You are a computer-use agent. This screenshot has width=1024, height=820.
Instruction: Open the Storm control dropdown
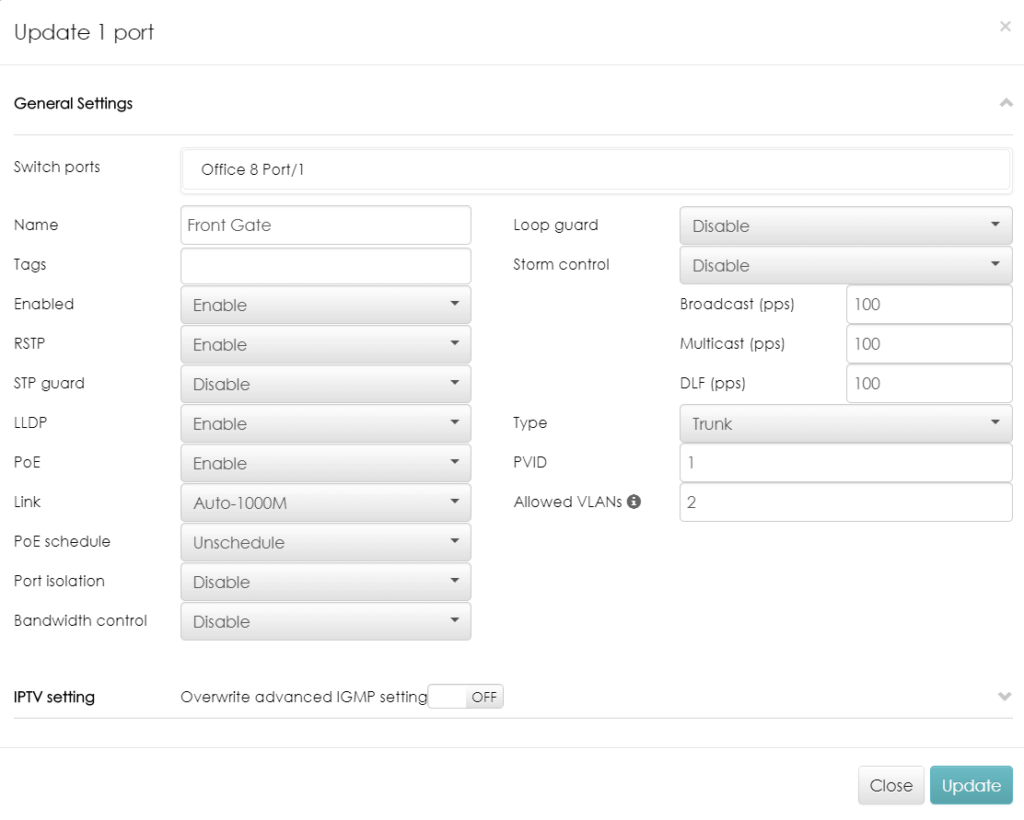point(845,266)
